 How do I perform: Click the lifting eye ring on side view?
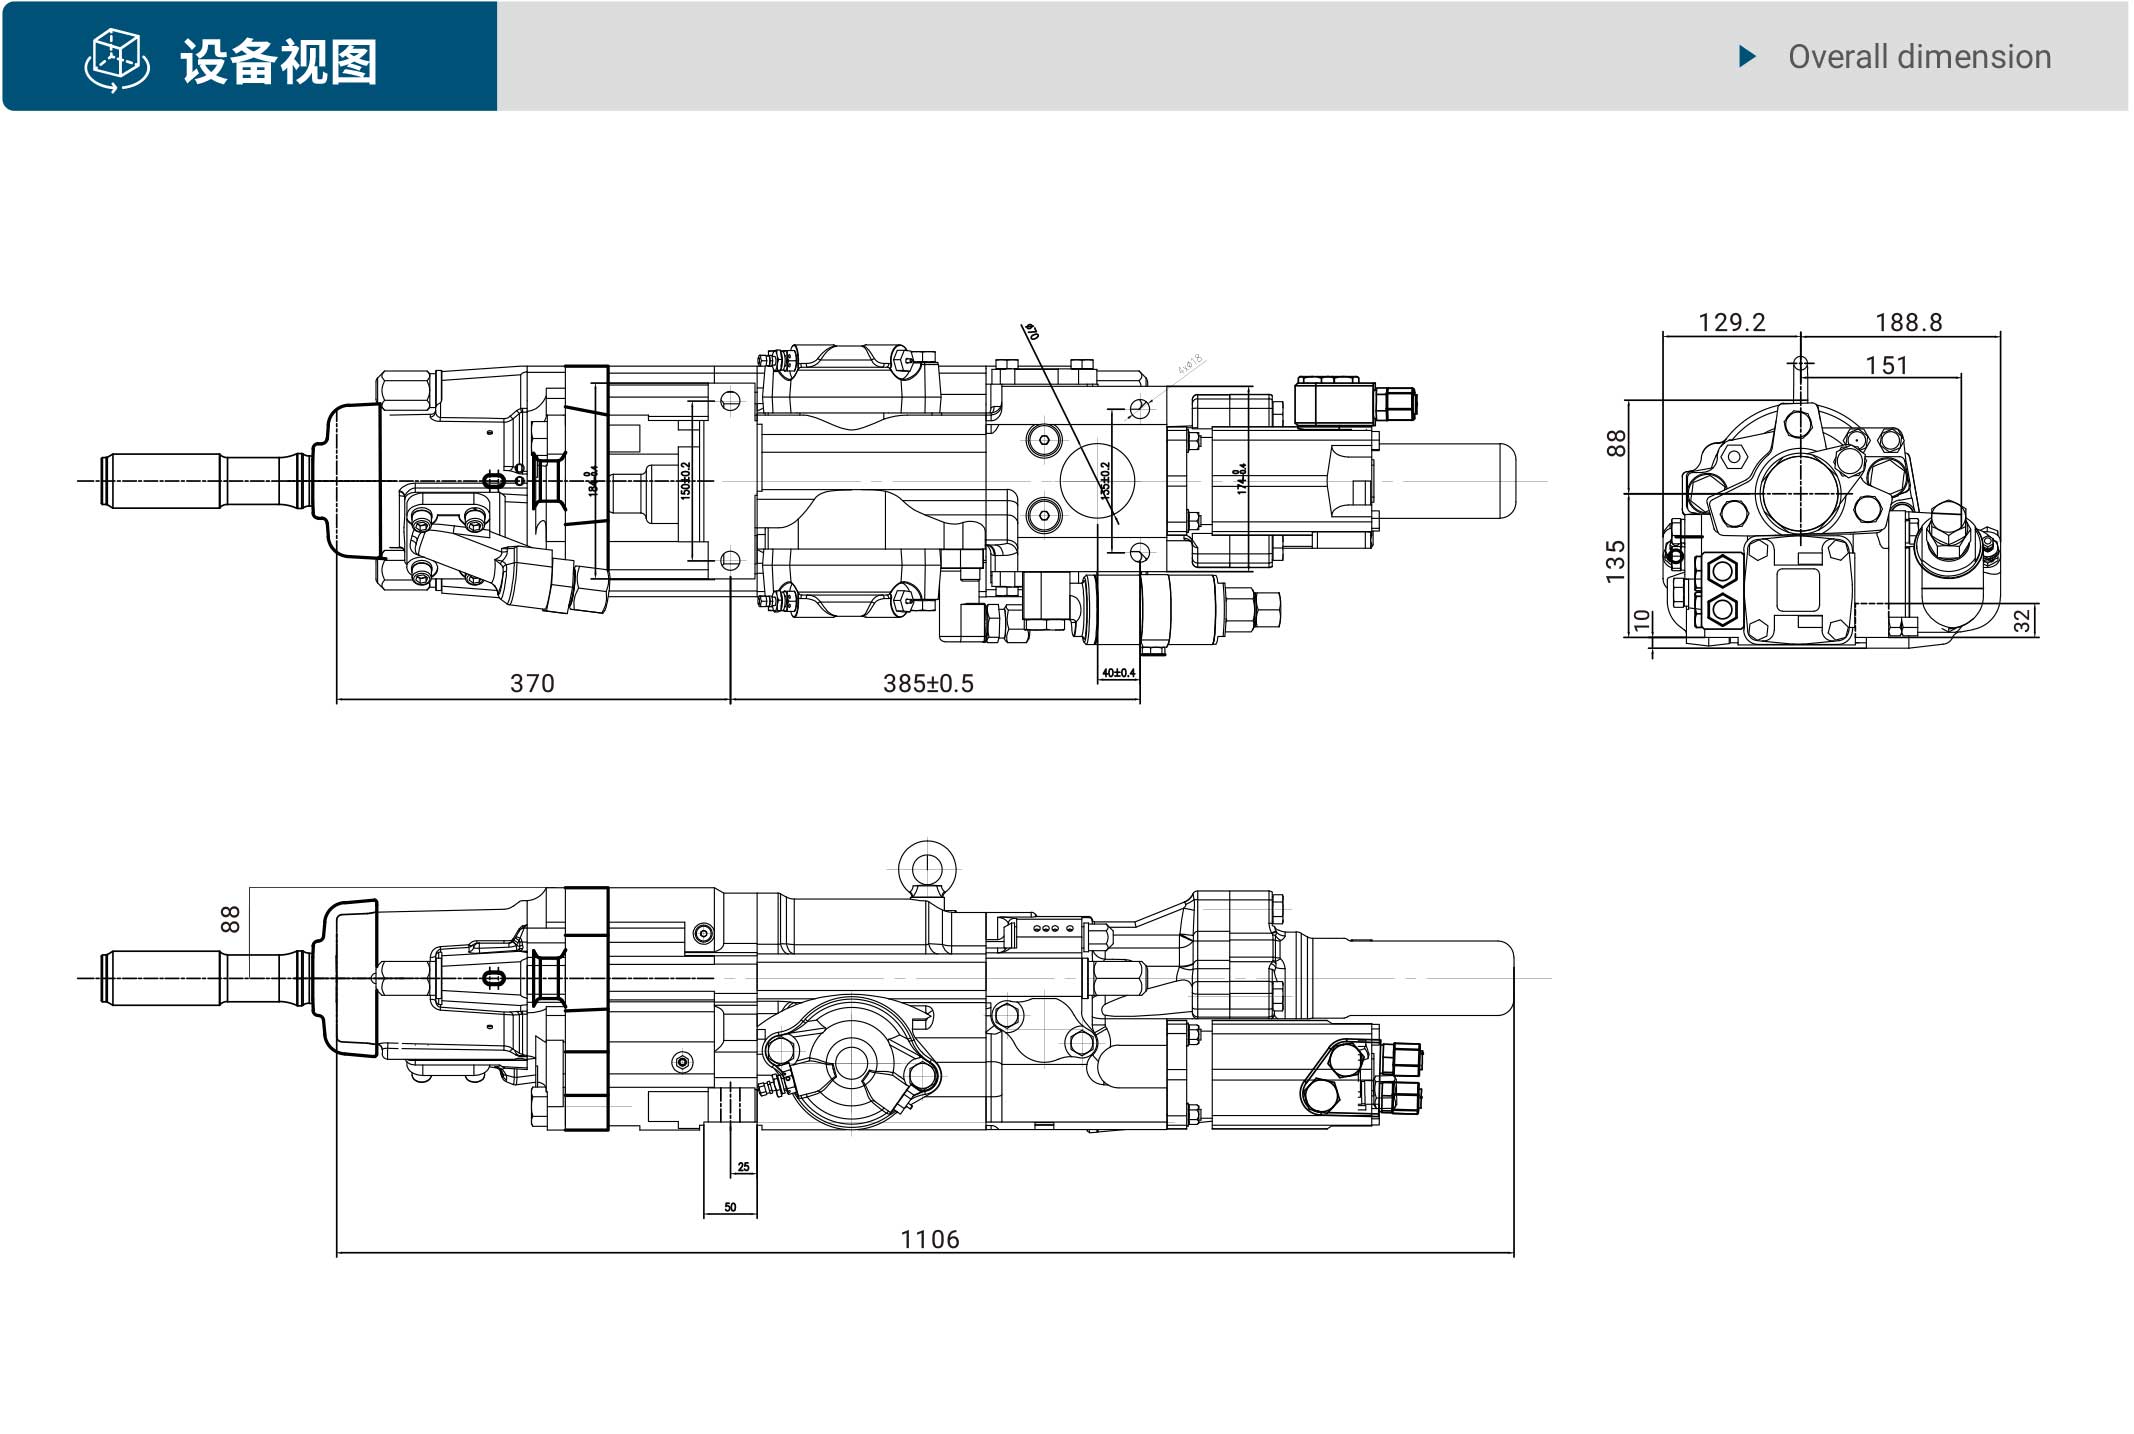pos(927,870)
